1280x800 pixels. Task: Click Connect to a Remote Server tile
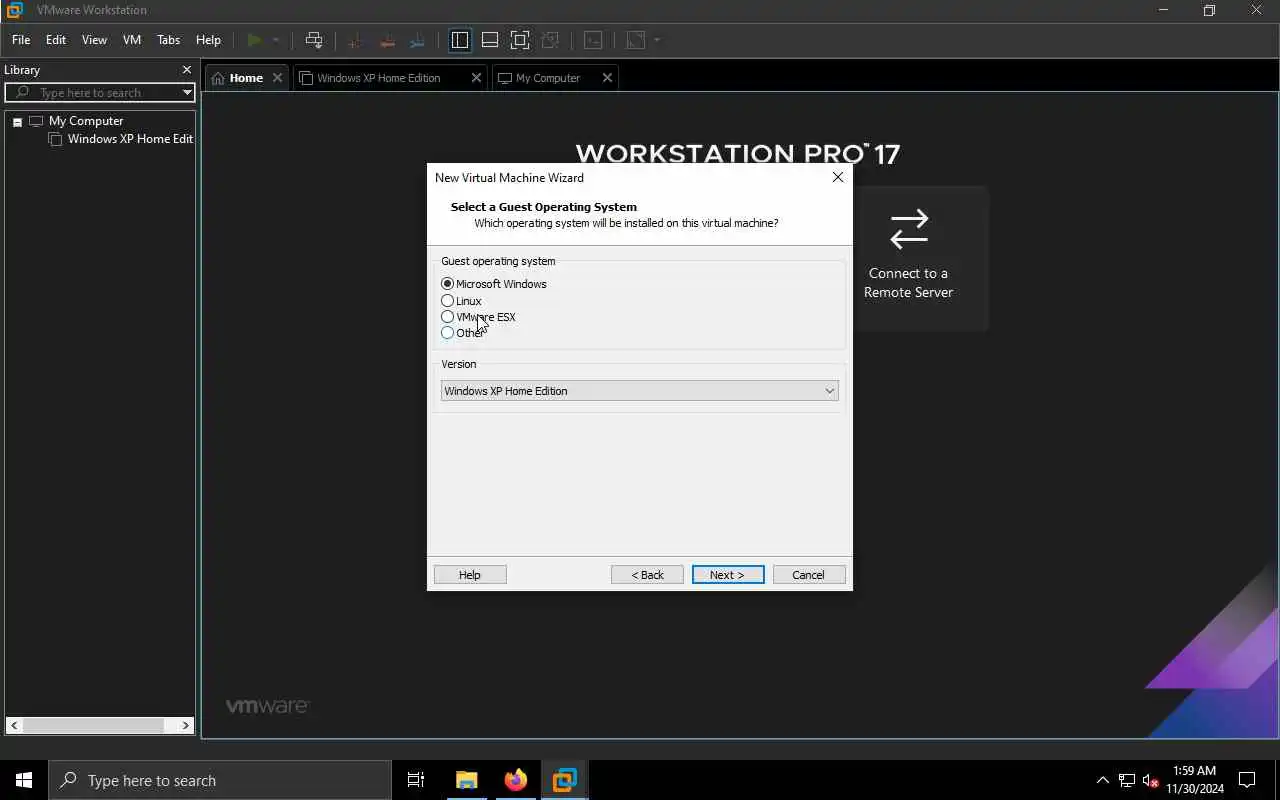(x=908, y=258)
